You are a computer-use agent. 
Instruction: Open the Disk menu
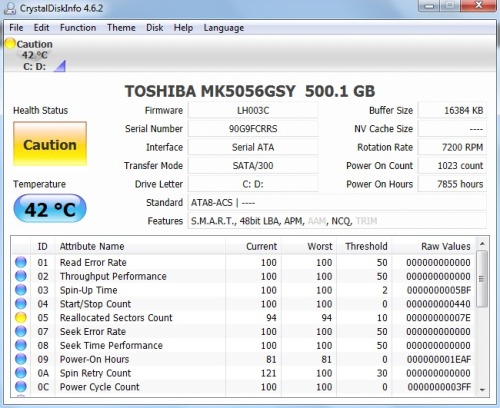pyautogui.click(x=155, y=28)
